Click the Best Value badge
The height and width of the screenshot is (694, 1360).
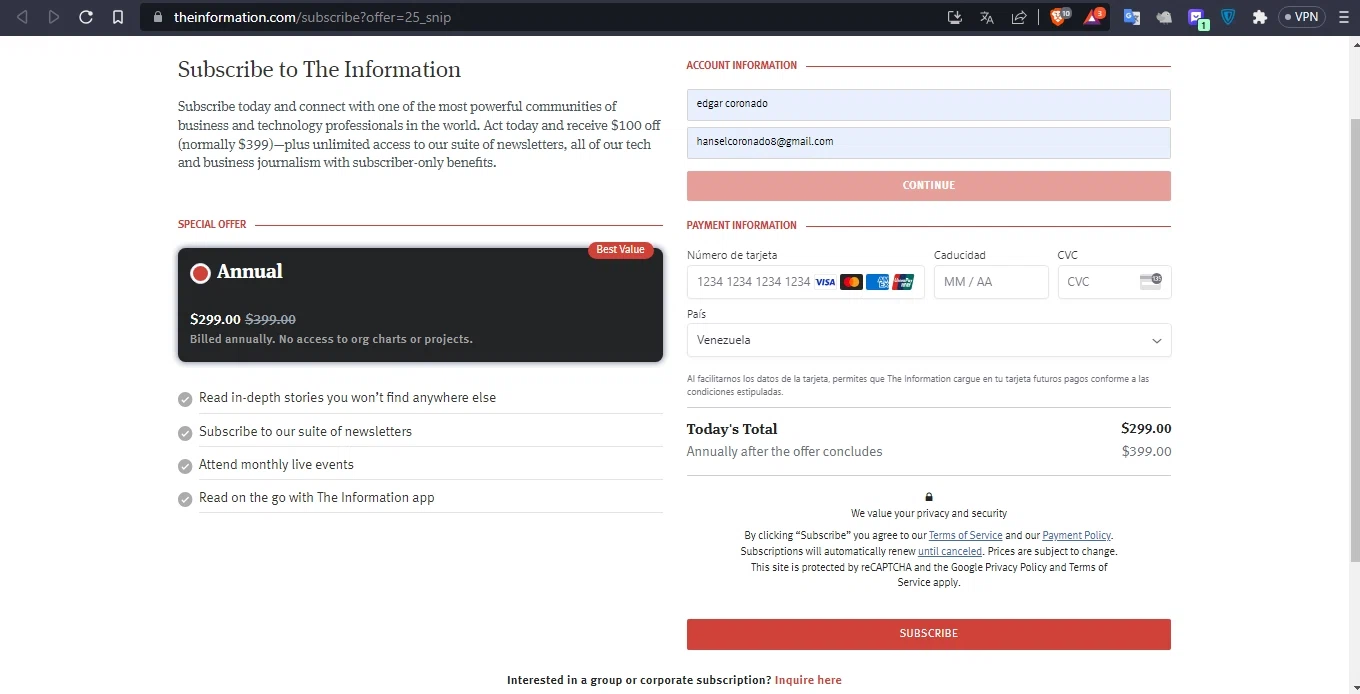621,250
